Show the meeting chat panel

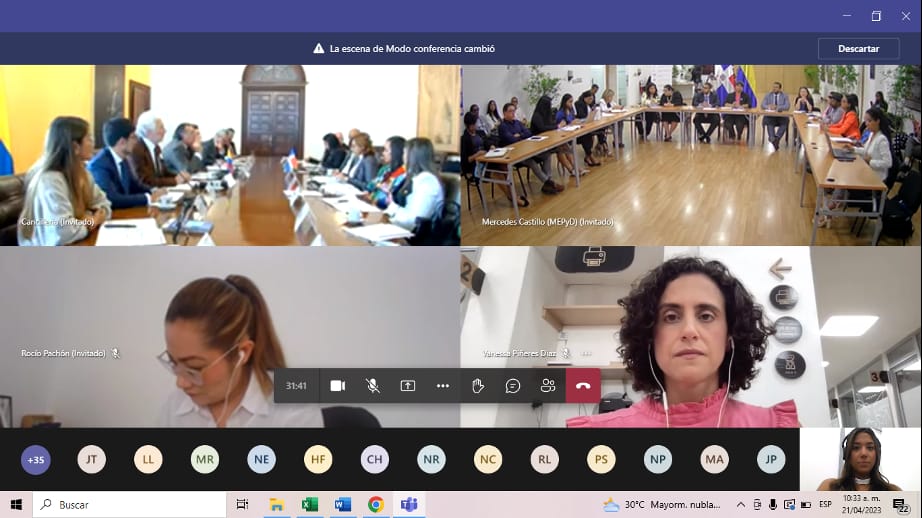click(x=513, y=386)
